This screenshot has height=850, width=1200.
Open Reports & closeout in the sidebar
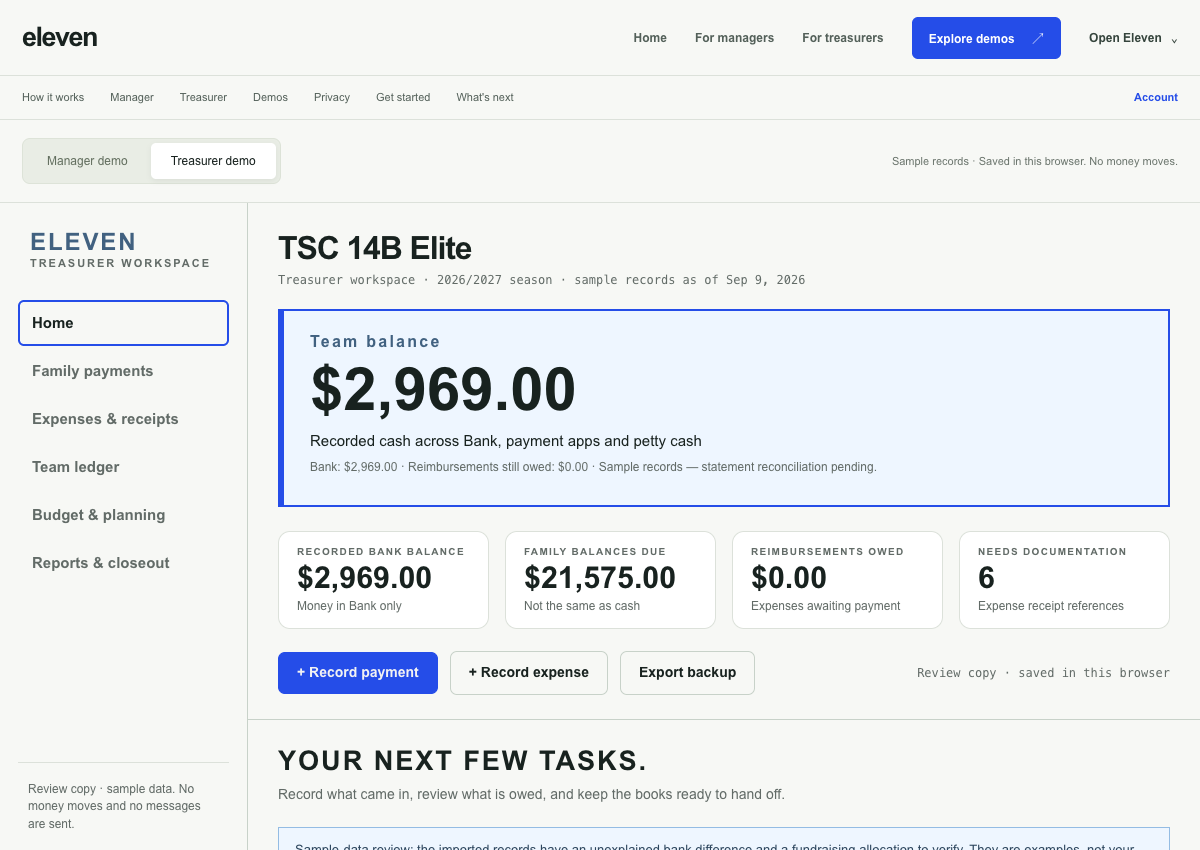tap(123, 563)
